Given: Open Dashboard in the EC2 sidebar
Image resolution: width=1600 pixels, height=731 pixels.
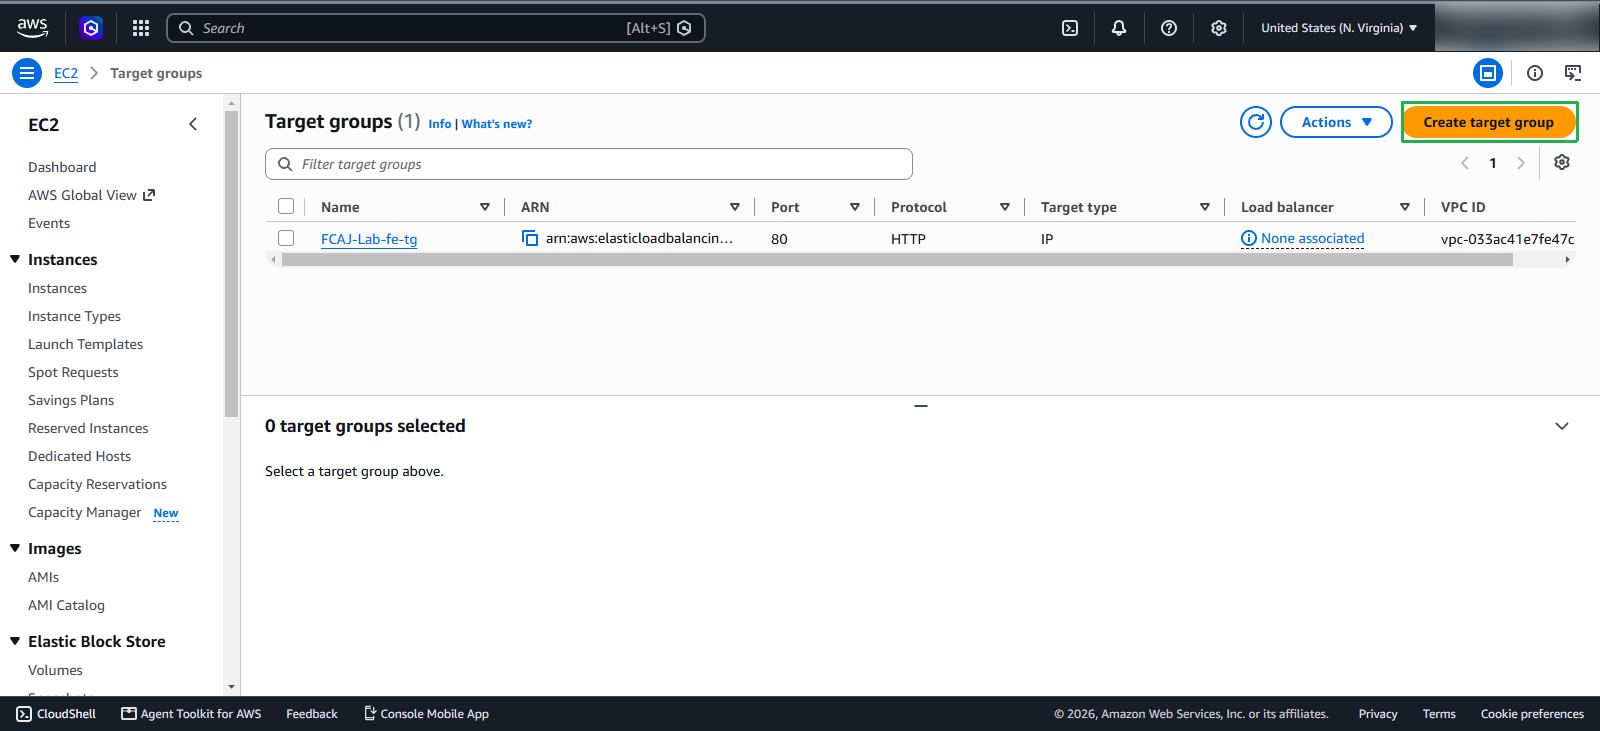Looking at the screenshot, I should pos(62,167).
